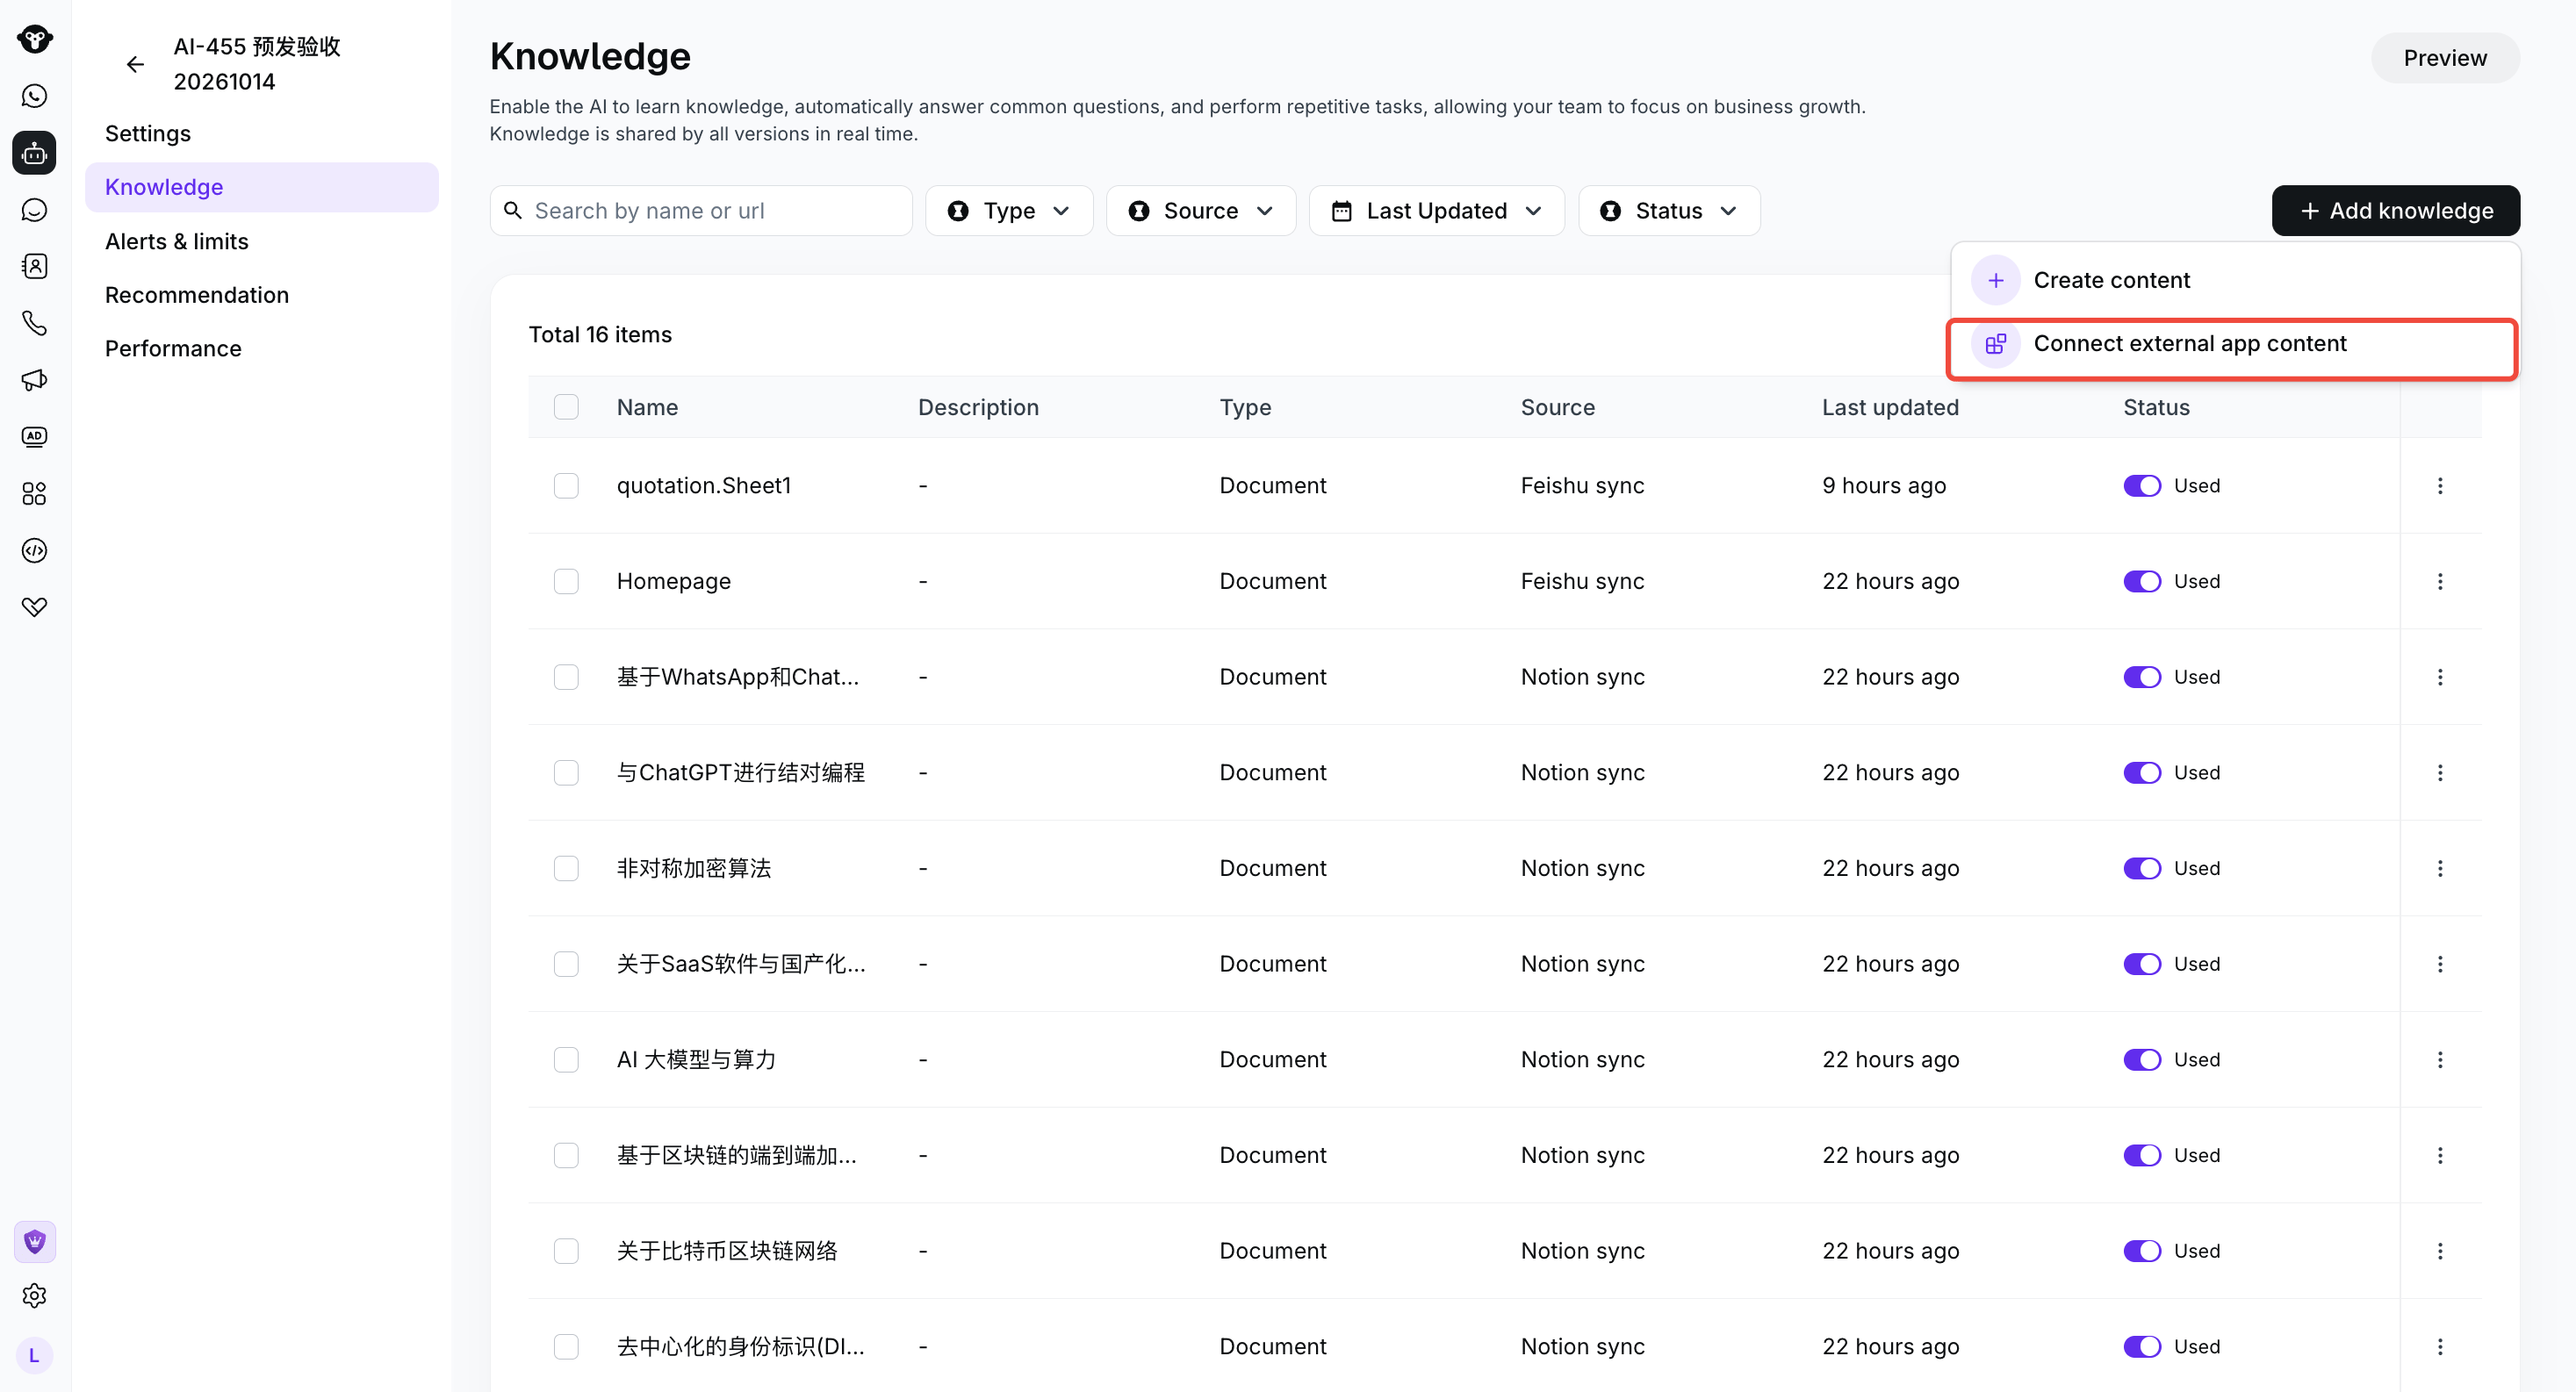Click the Preview button
Viewport: 2576px width, 1392px height.
click(2445, 58)
